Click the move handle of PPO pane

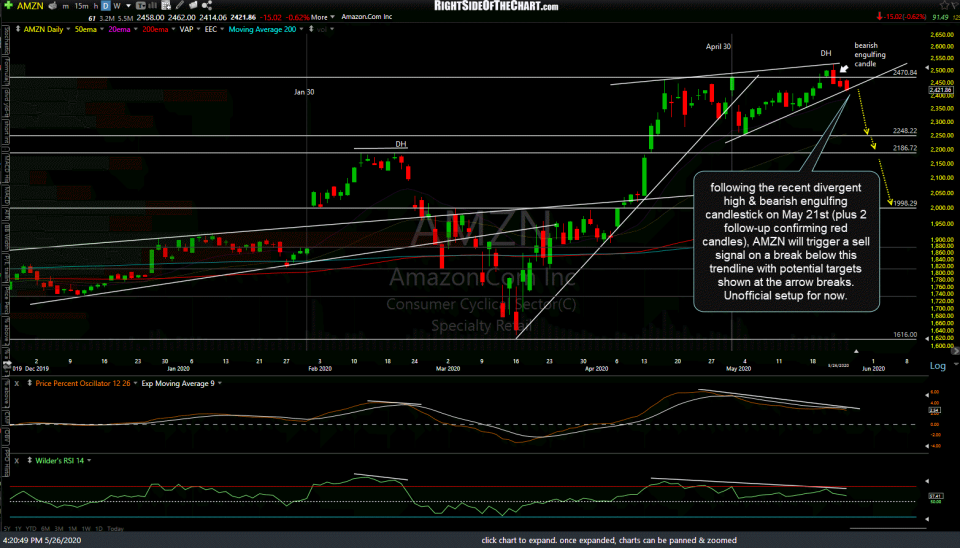(x=29, y=383)
